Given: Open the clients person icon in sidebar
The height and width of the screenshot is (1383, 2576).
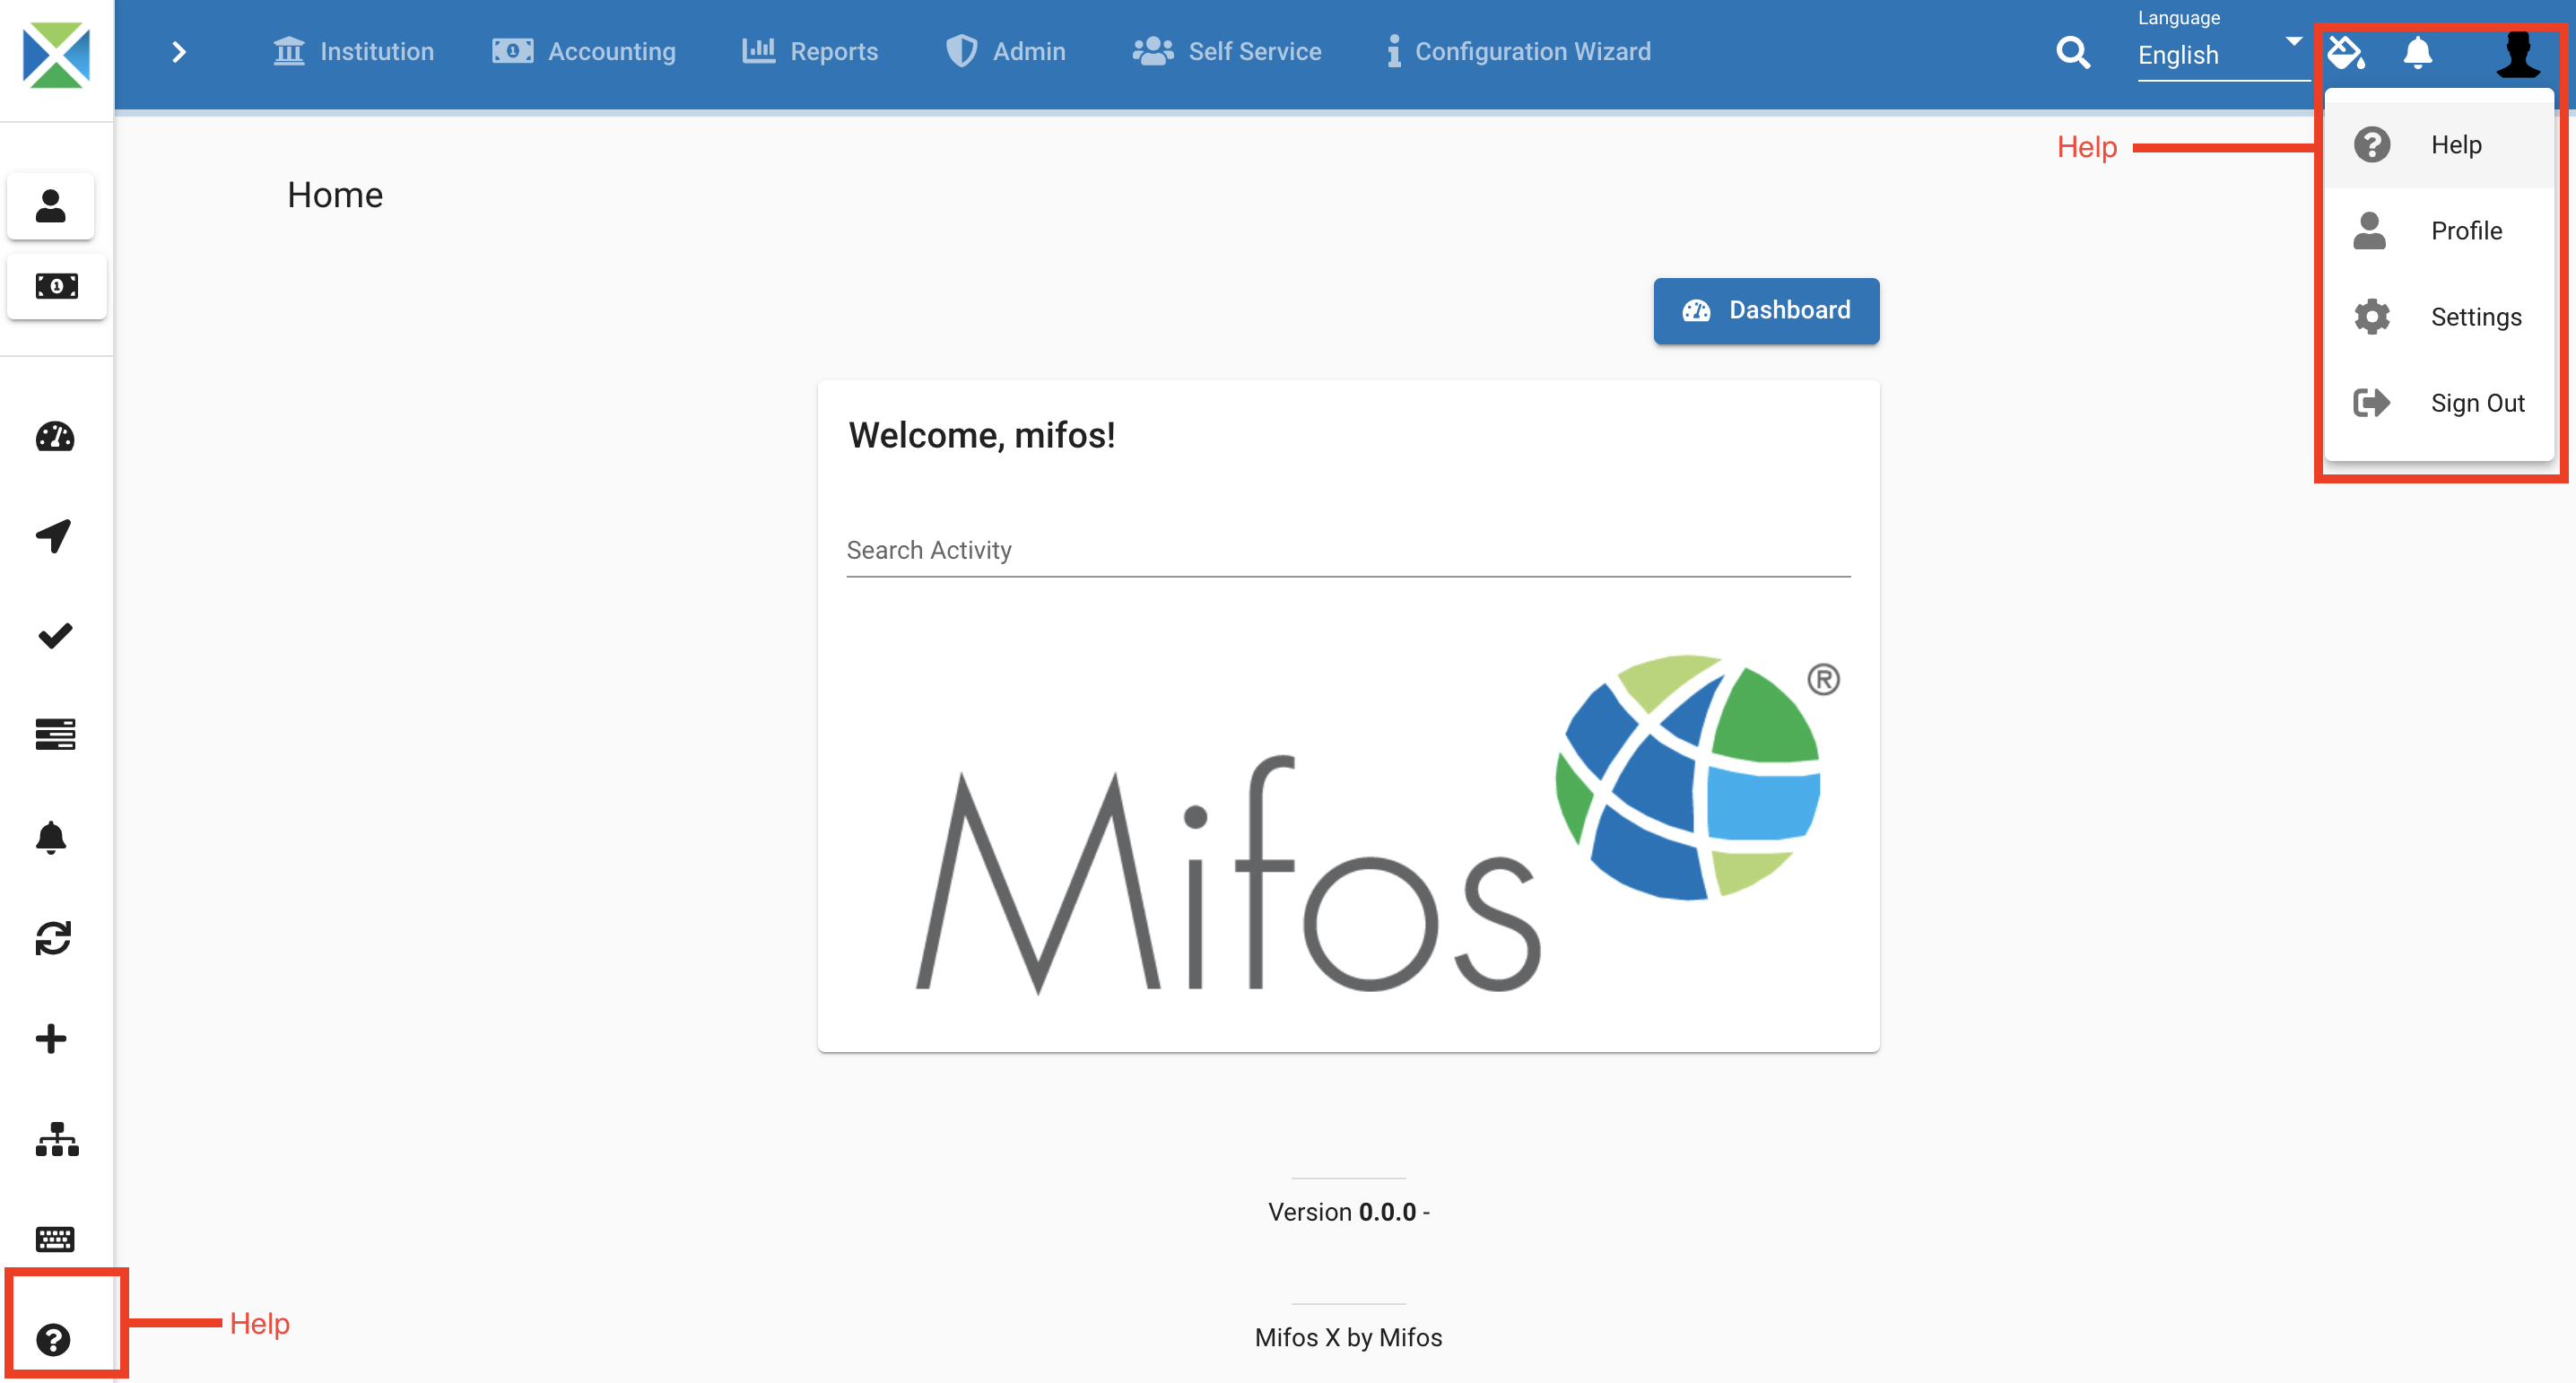Looking at the screenshot, I should point(50,206).
